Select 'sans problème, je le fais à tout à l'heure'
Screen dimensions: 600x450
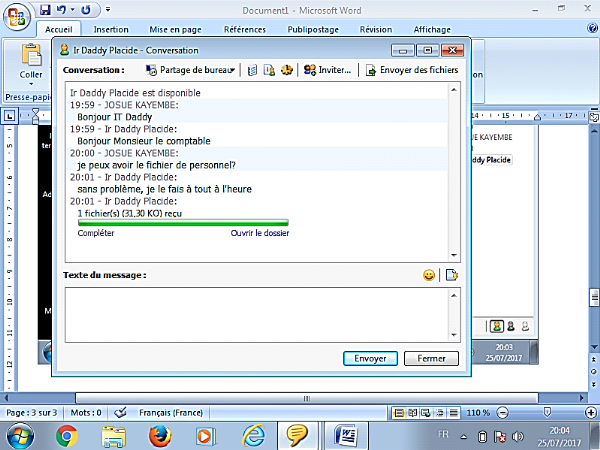coord(165,189)
